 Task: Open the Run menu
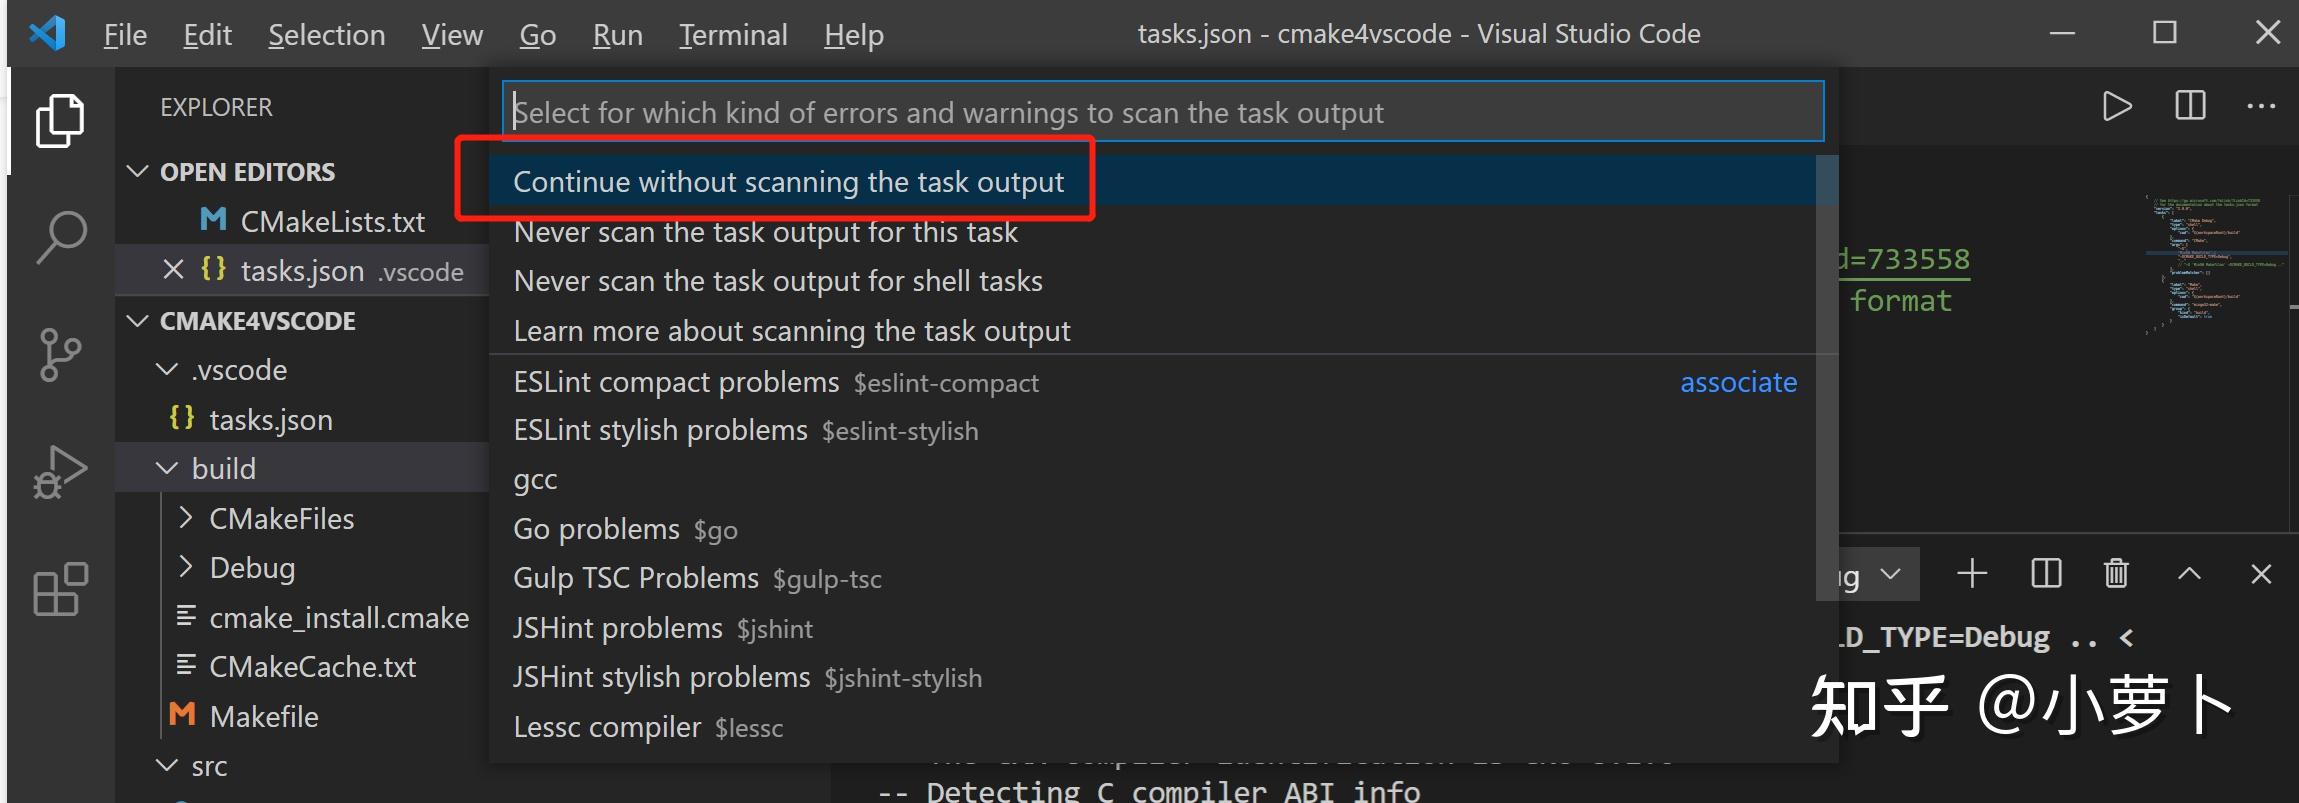tap(617, 33)
